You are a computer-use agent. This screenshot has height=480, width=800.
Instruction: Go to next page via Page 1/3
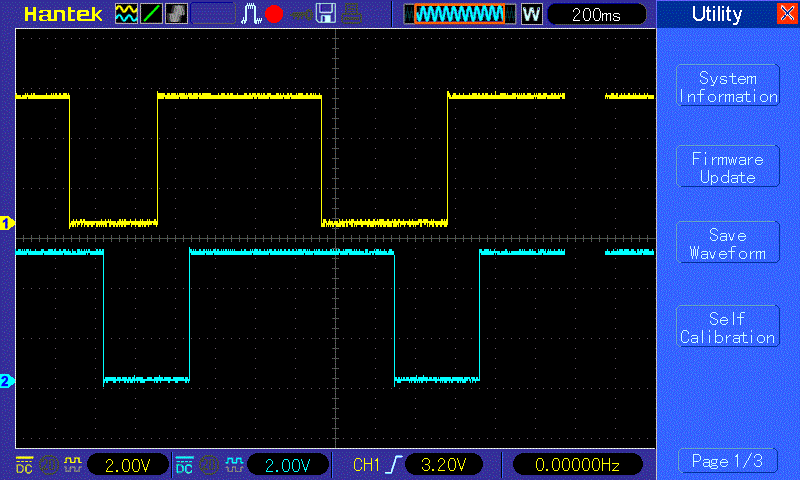(x=727, y=461)
